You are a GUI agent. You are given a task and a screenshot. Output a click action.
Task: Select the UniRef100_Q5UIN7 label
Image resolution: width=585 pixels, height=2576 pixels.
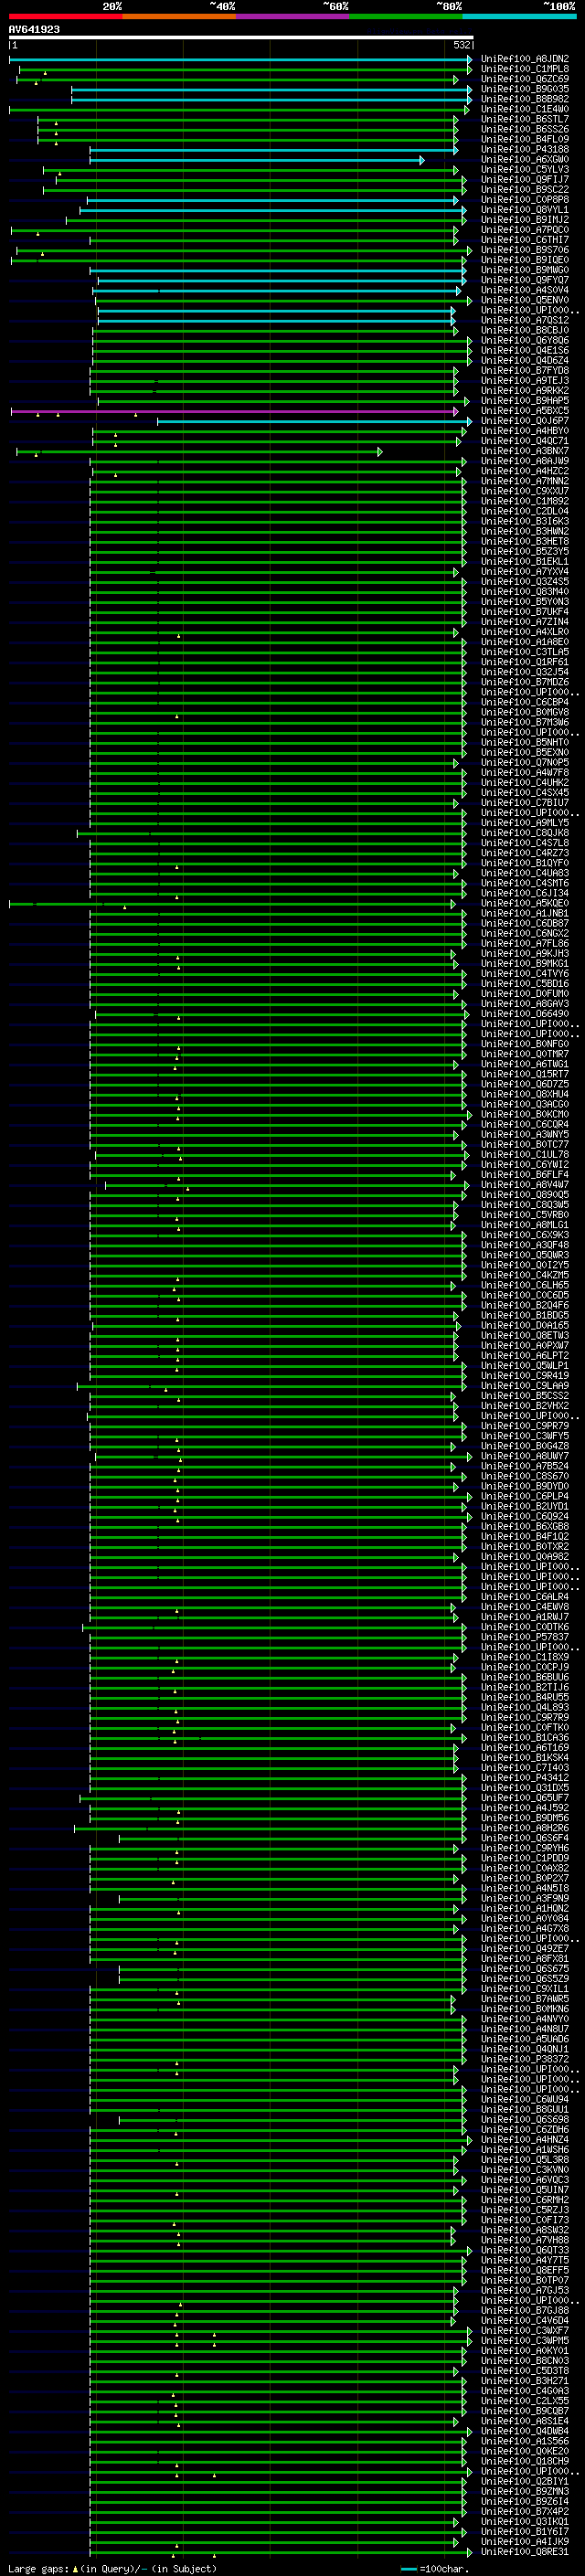click(x=525, y=2190)
